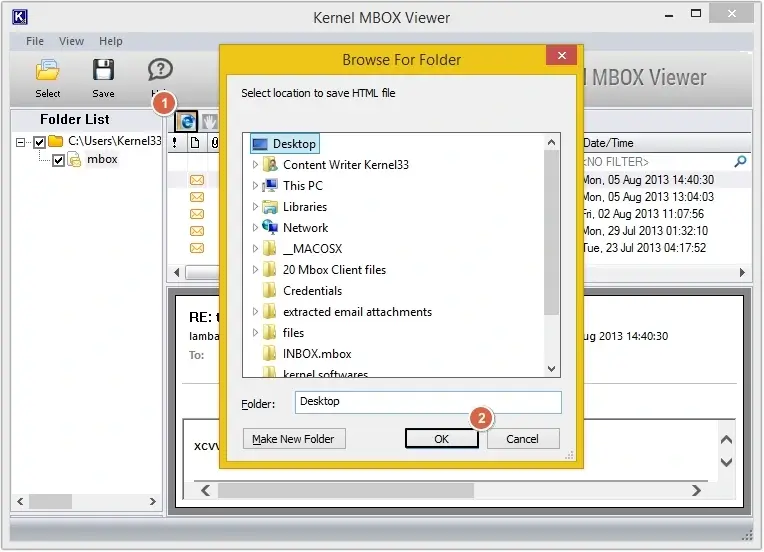
Task: Click the document type column header icon
Action: pyautogui.click(x=195, y=143)
